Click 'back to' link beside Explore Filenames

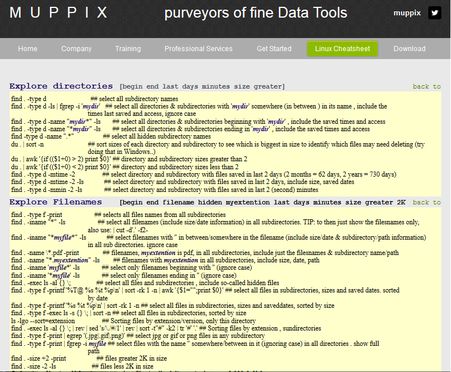point(427,202)
